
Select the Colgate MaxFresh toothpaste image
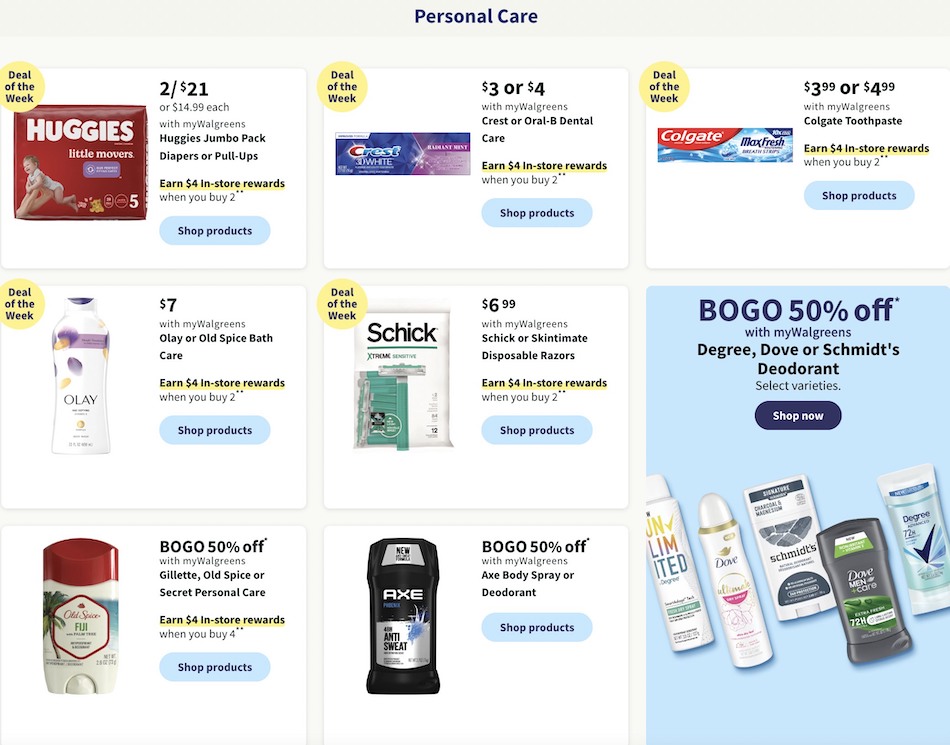coord(725,145)
